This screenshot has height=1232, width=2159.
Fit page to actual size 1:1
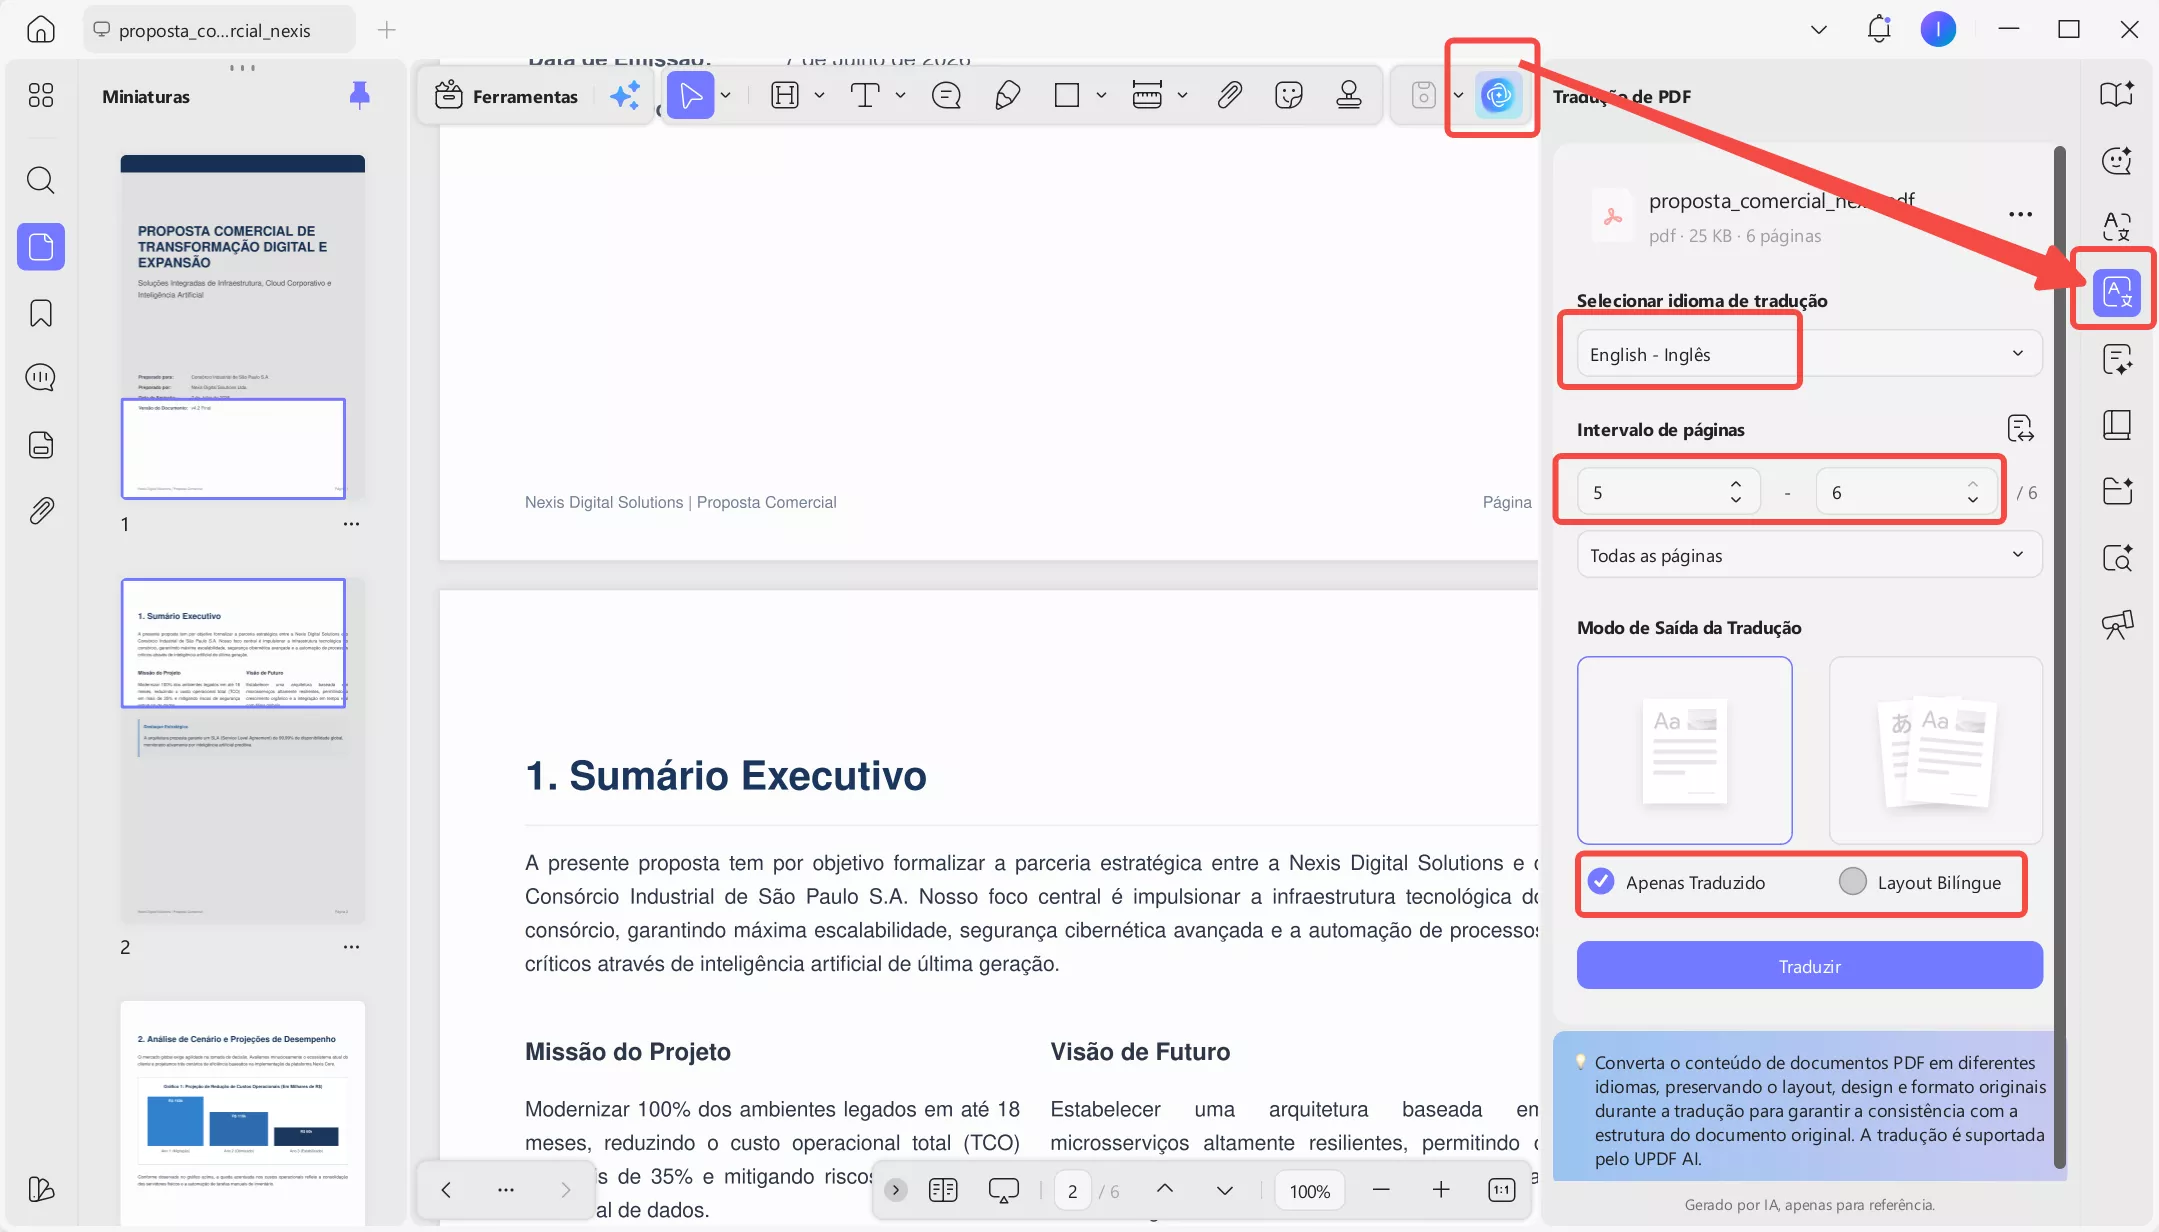click(x=1501, y=1190)
